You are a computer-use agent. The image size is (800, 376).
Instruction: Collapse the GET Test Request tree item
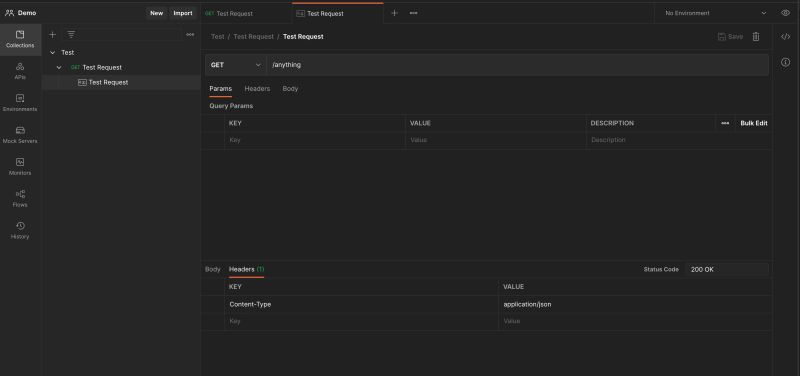(59, 67)
